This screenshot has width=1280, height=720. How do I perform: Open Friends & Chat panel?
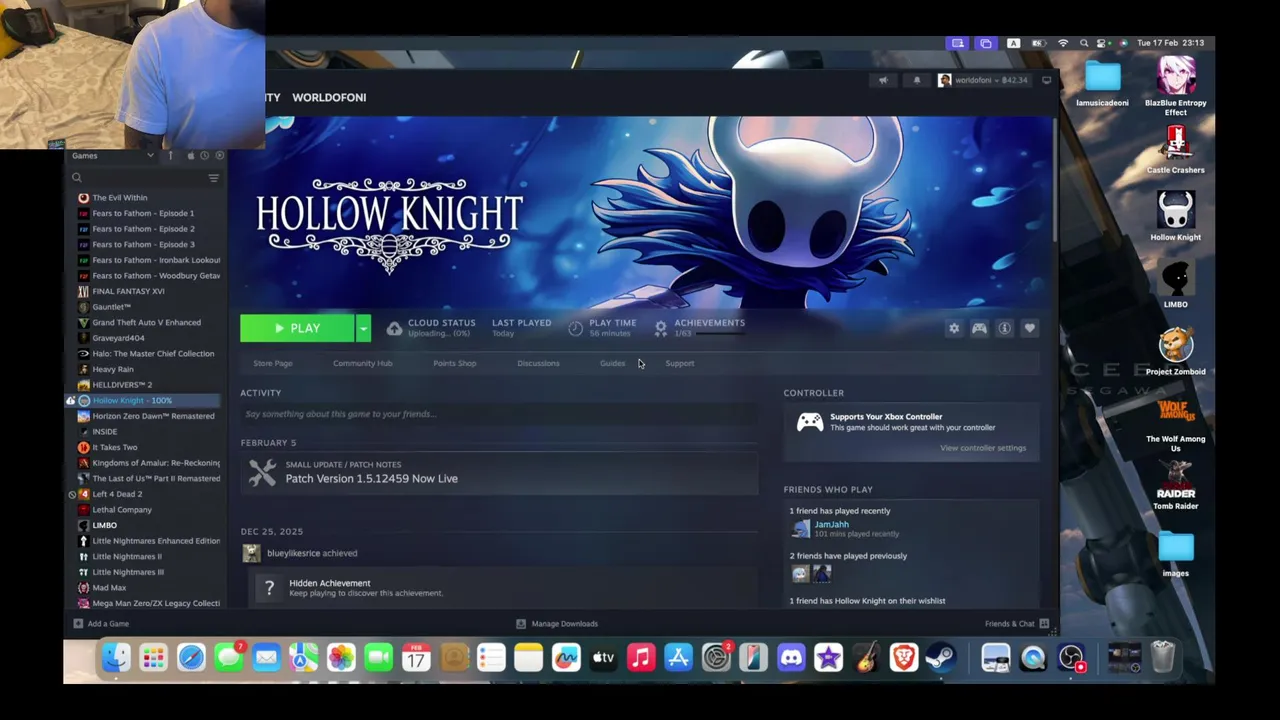(1016, 623)
